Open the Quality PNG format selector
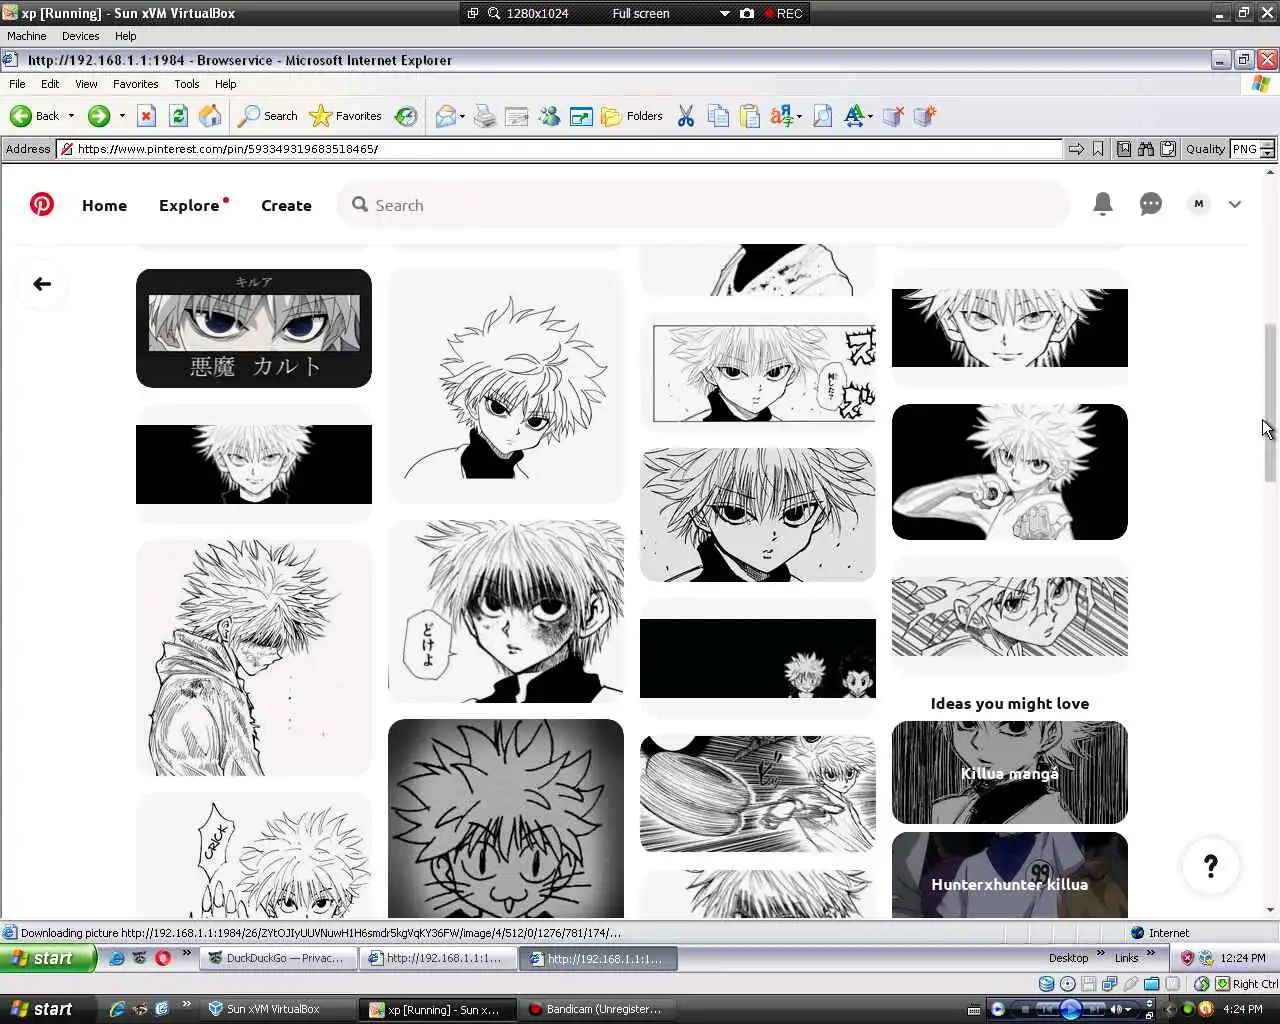This screenshot has height=1024, width=1280. (1252, 149)
